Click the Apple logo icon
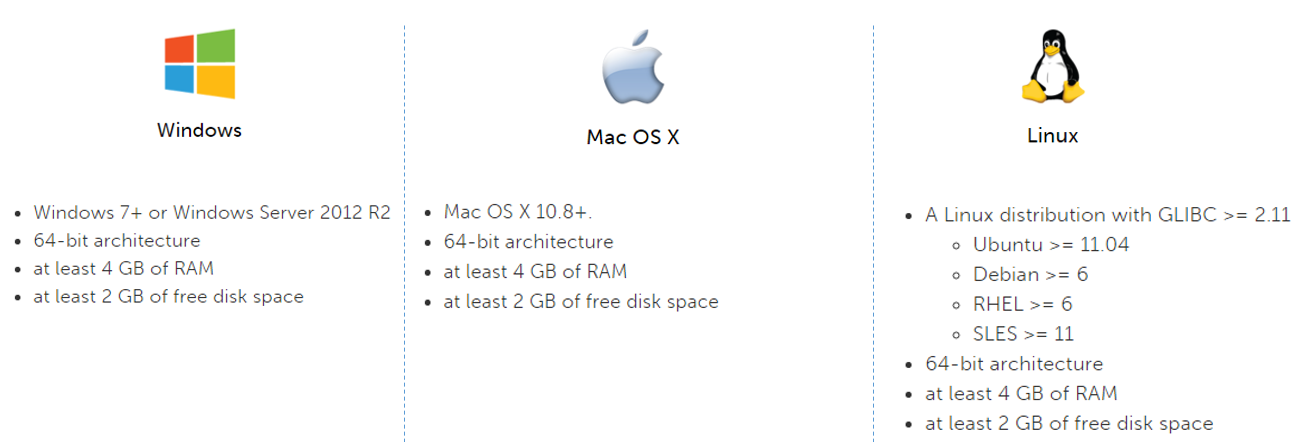This screenshot has width=1295, height=442. point(633,68)
